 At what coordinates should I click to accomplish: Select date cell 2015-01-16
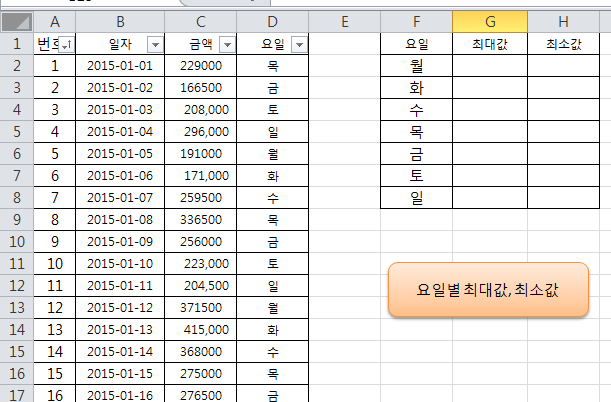120,394
